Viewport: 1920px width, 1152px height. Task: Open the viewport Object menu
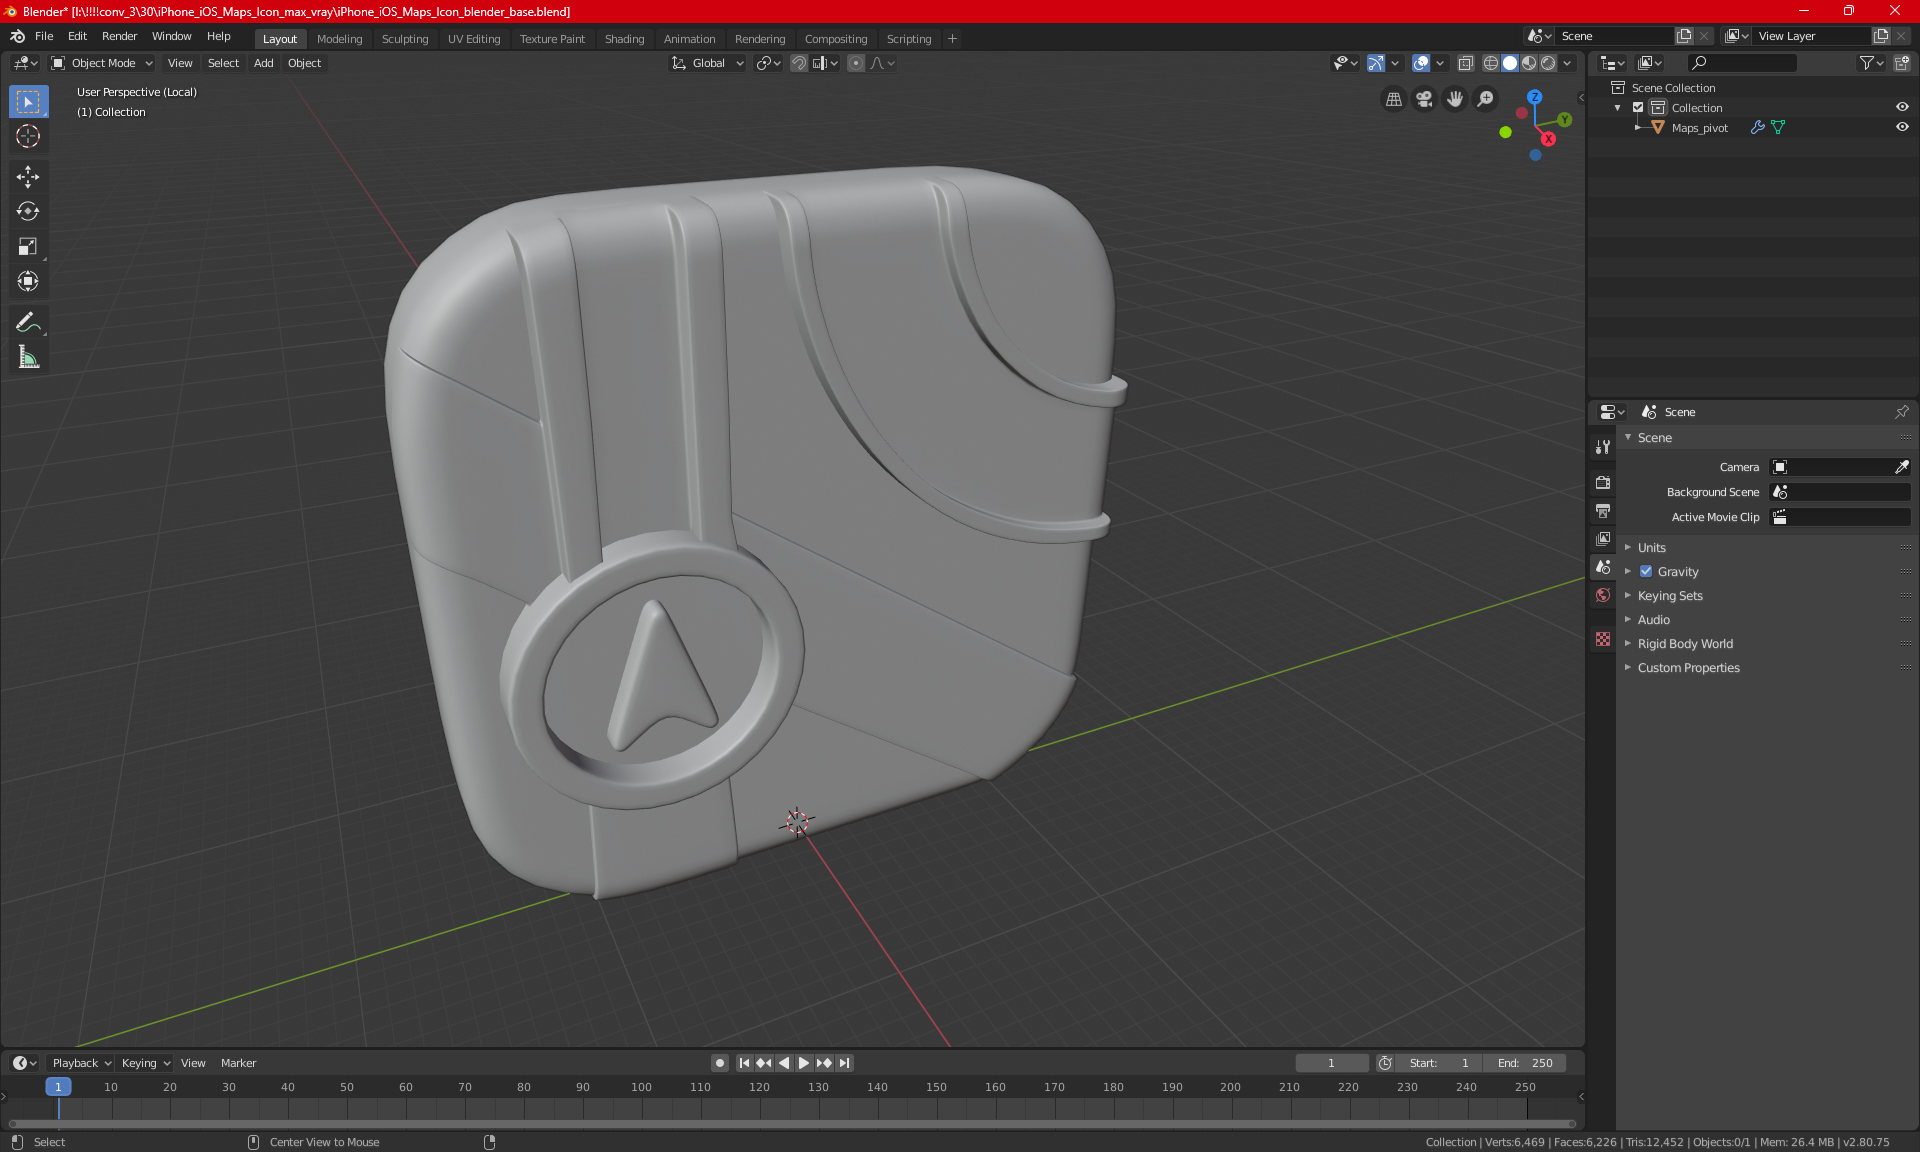[304, 63]
